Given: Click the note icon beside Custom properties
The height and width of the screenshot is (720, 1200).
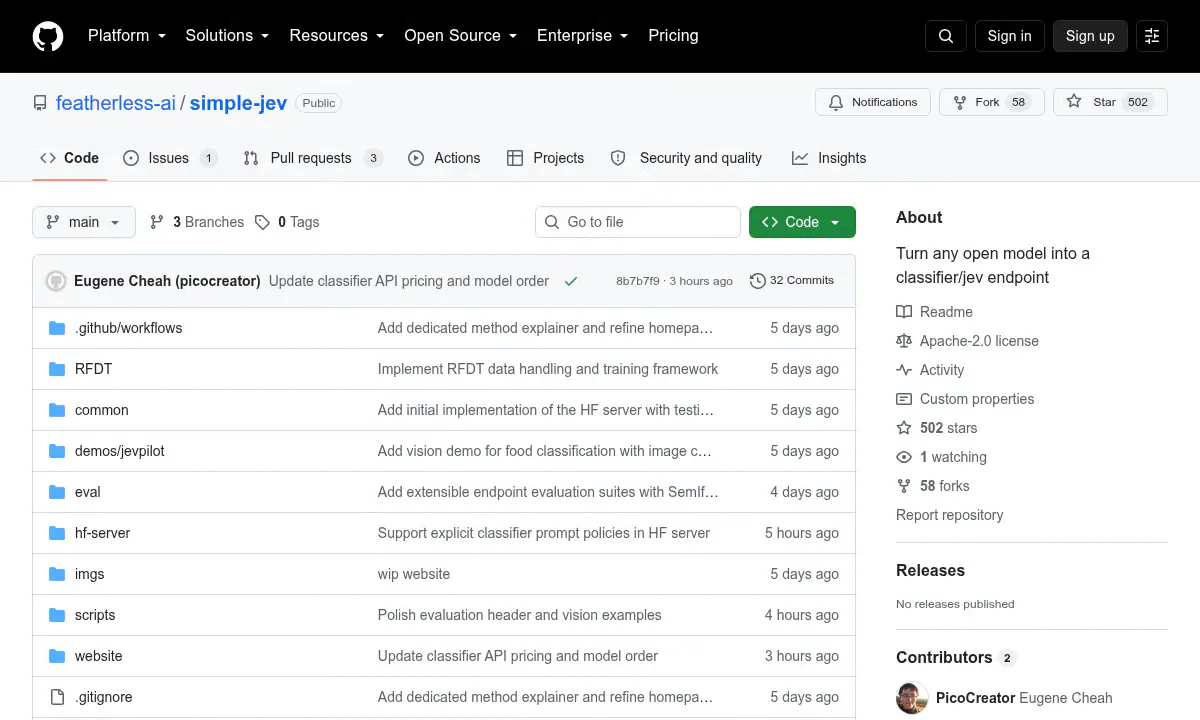Looking at the screenshot, I should click(904, 399).
